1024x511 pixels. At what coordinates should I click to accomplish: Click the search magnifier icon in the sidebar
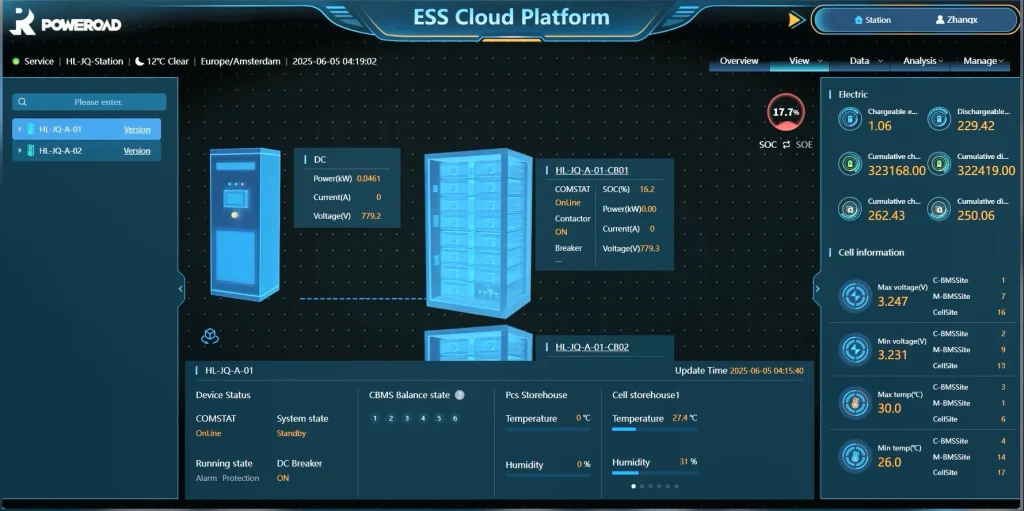(x=23, y=102)
